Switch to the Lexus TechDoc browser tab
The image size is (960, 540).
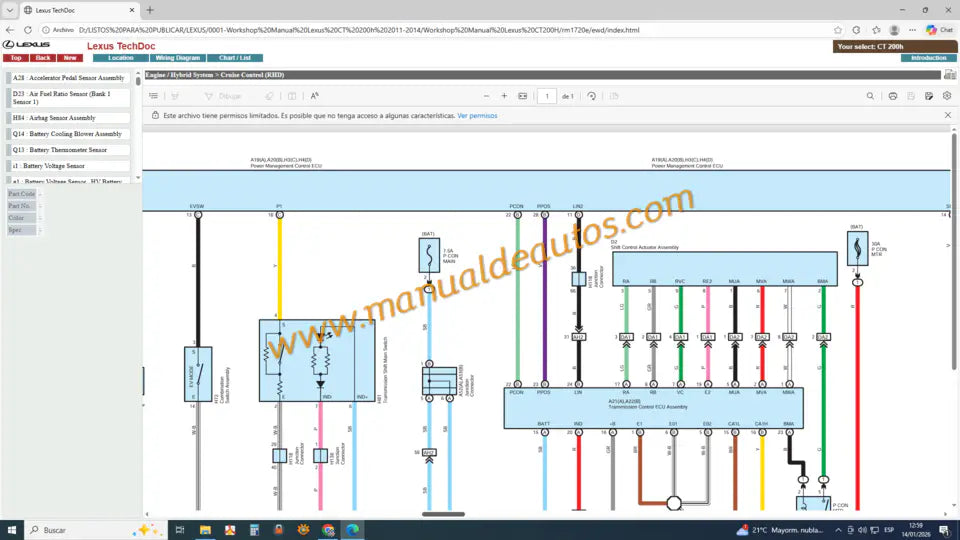tap(80, 10)
